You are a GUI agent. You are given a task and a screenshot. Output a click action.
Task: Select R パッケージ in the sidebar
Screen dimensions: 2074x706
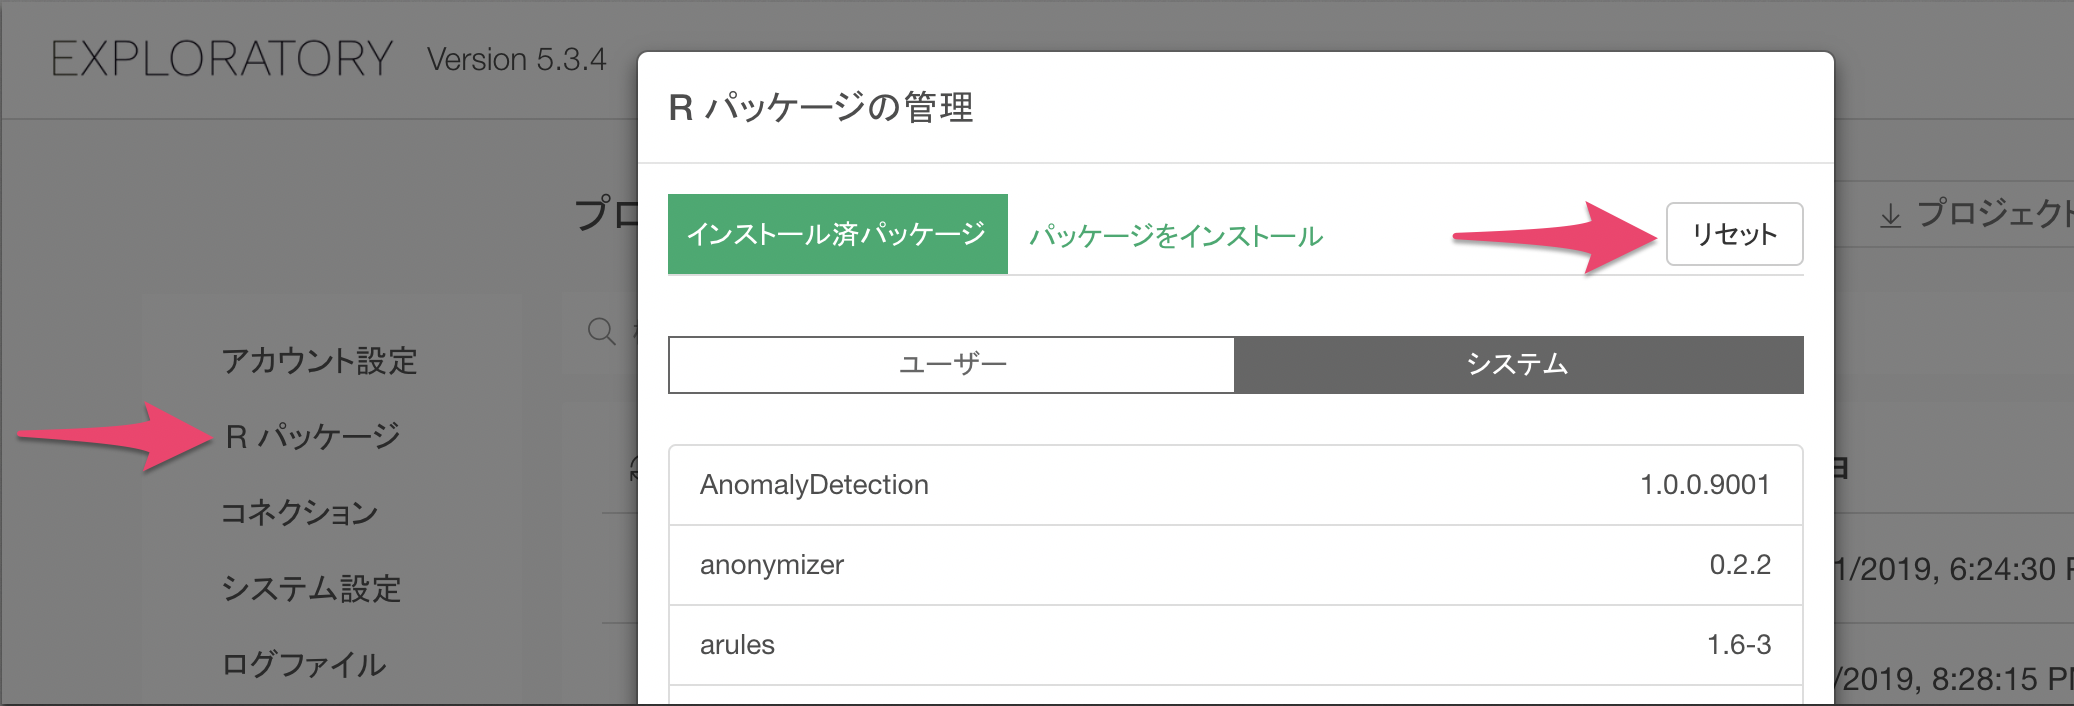coord(313,436)
